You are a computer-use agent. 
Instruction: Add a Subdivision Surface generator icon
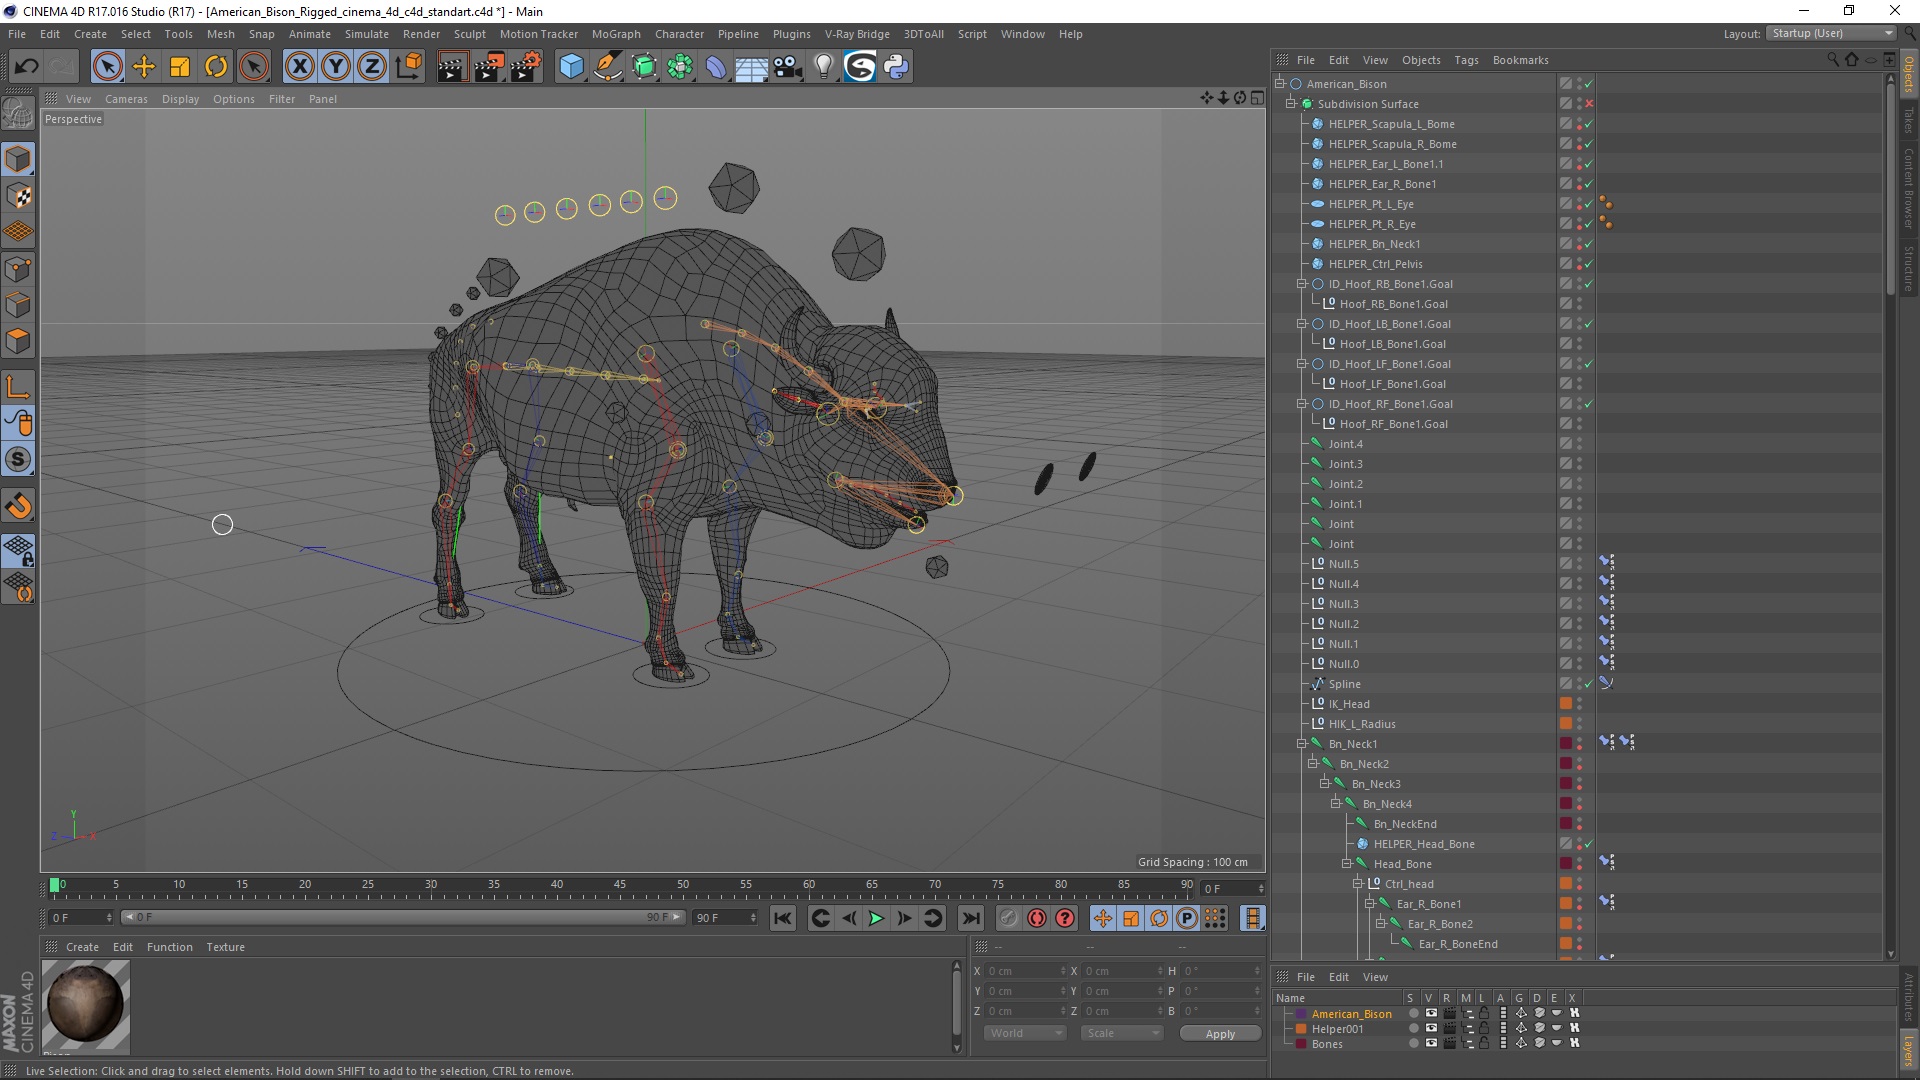point(644,67)
